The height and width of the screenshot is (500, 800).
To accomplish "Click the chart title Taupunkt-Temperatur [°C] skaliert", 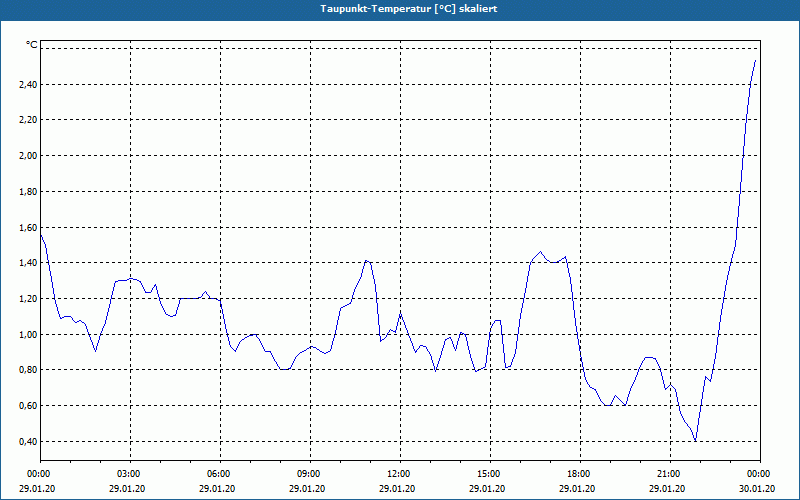I will pos(409,9).
